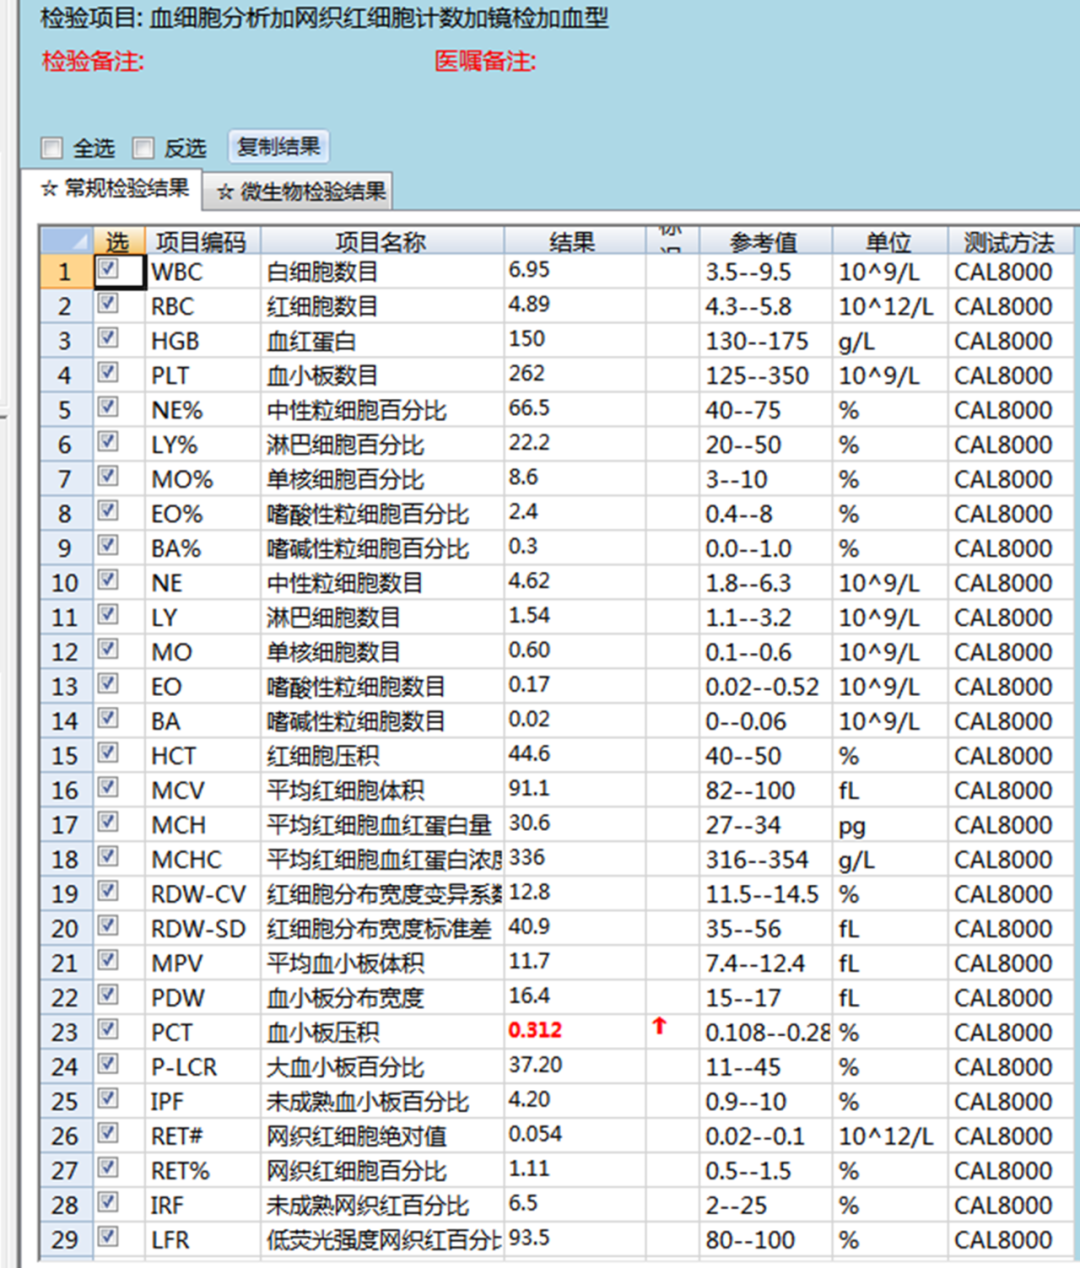Click the PLT result value 262
The height and width of the screenshot is (1268, 1080).
click(x=527, y=373)
